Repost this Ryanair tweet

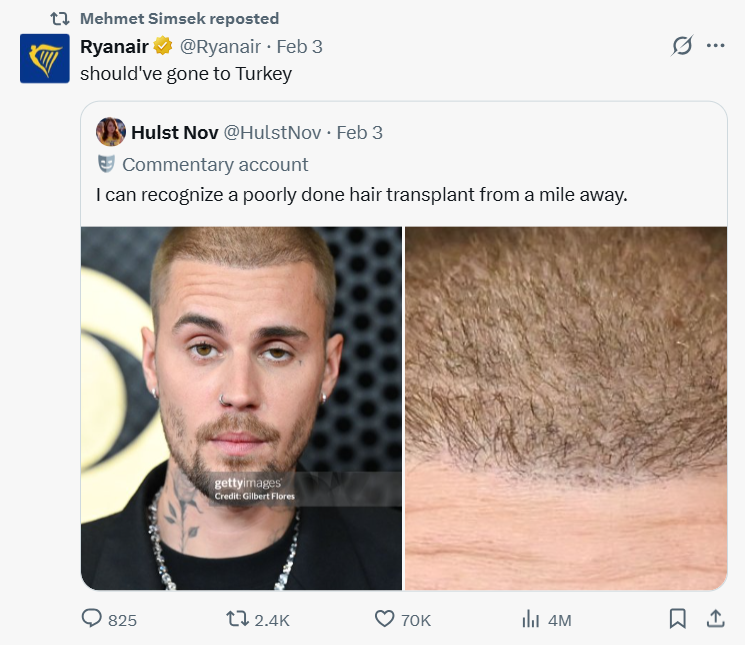pyautogui.click(x=237, y=619)
